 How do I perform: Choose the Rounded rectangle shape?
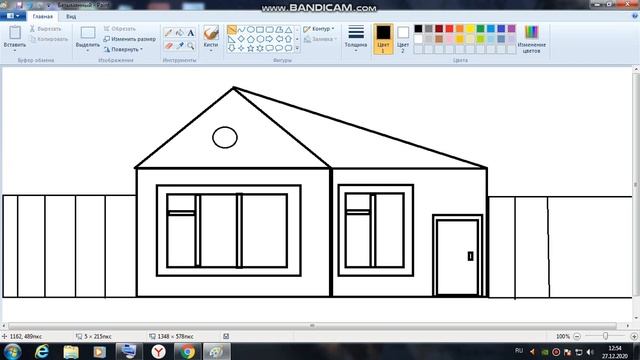click(269, 30)
